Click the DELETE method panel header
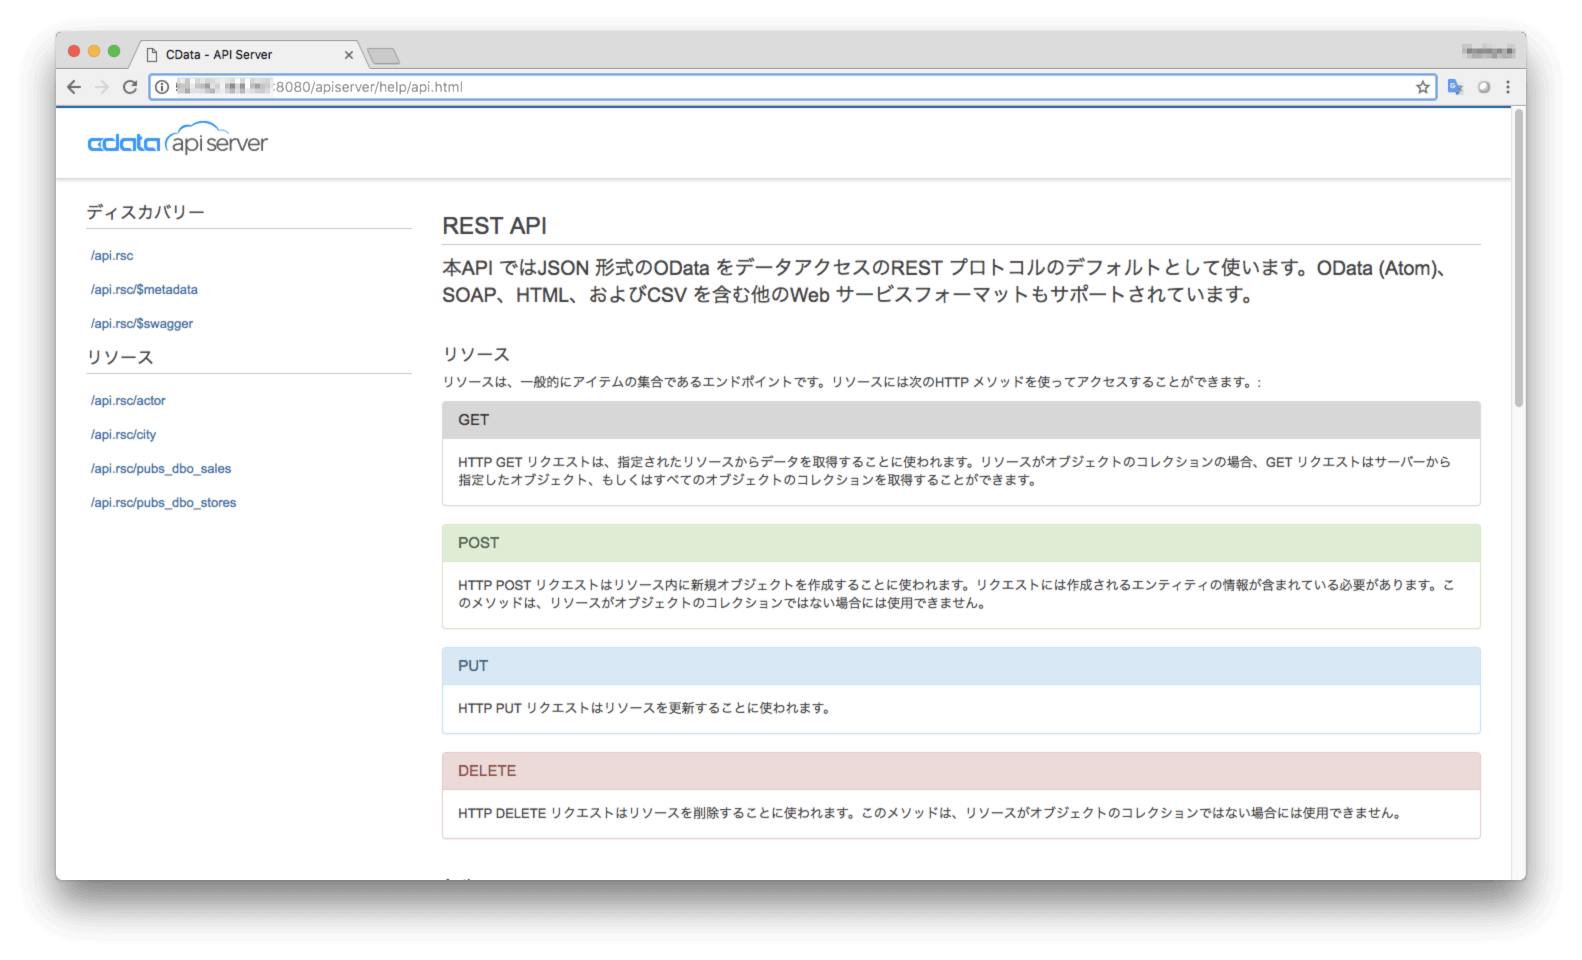1582x960 pixels. [961, 771]
